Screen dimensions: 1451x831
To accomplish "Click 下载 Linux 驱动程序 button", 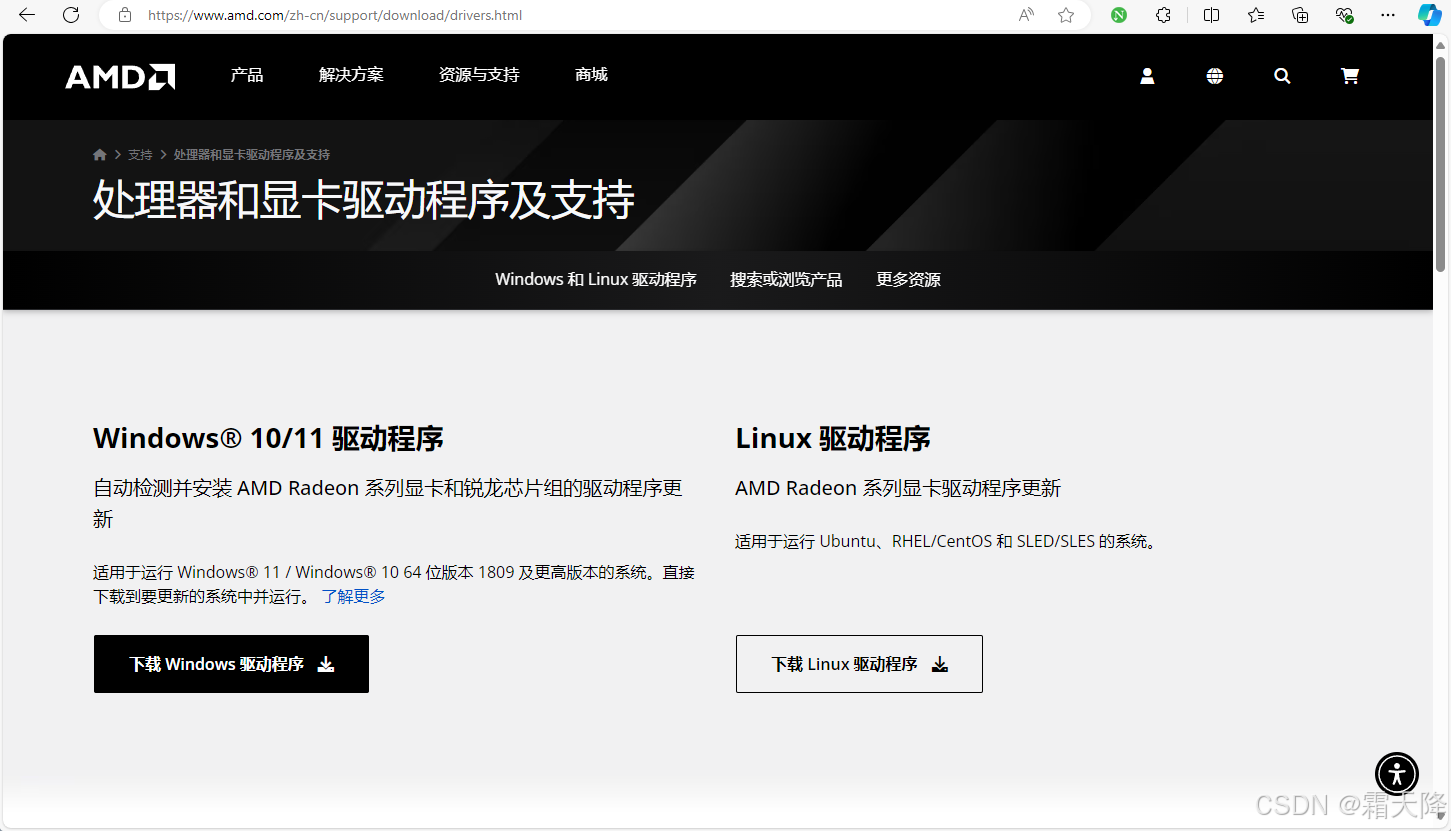I will tap(859, 664).
